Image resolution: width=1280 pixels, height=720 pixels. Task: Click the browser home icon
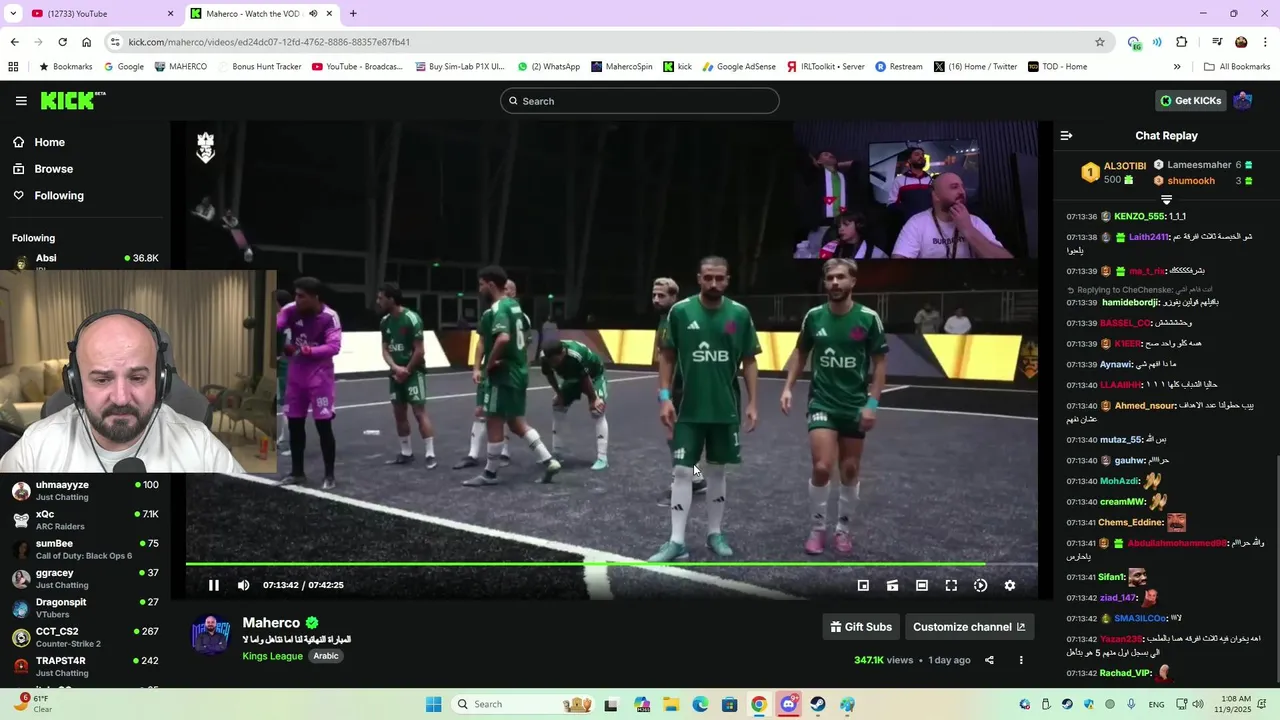point(86,42)
